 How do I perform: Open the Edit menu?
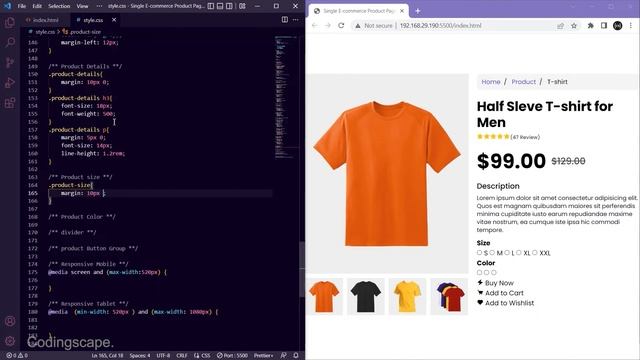tap(37, 6)
